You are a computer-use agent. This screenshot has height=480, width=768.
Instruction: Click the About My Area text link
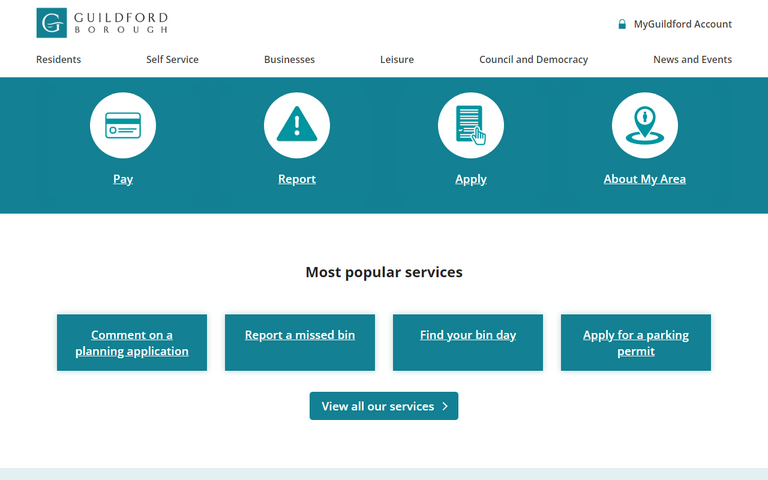click(x=645, y=179)
